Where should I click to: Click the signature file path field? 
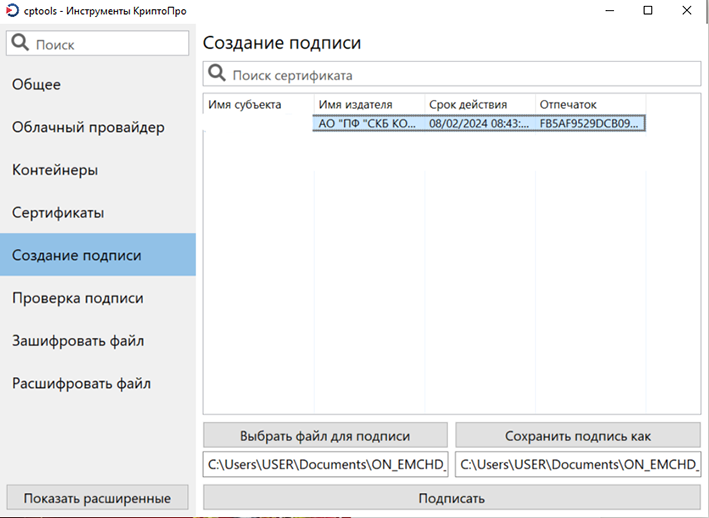[578, 464]
